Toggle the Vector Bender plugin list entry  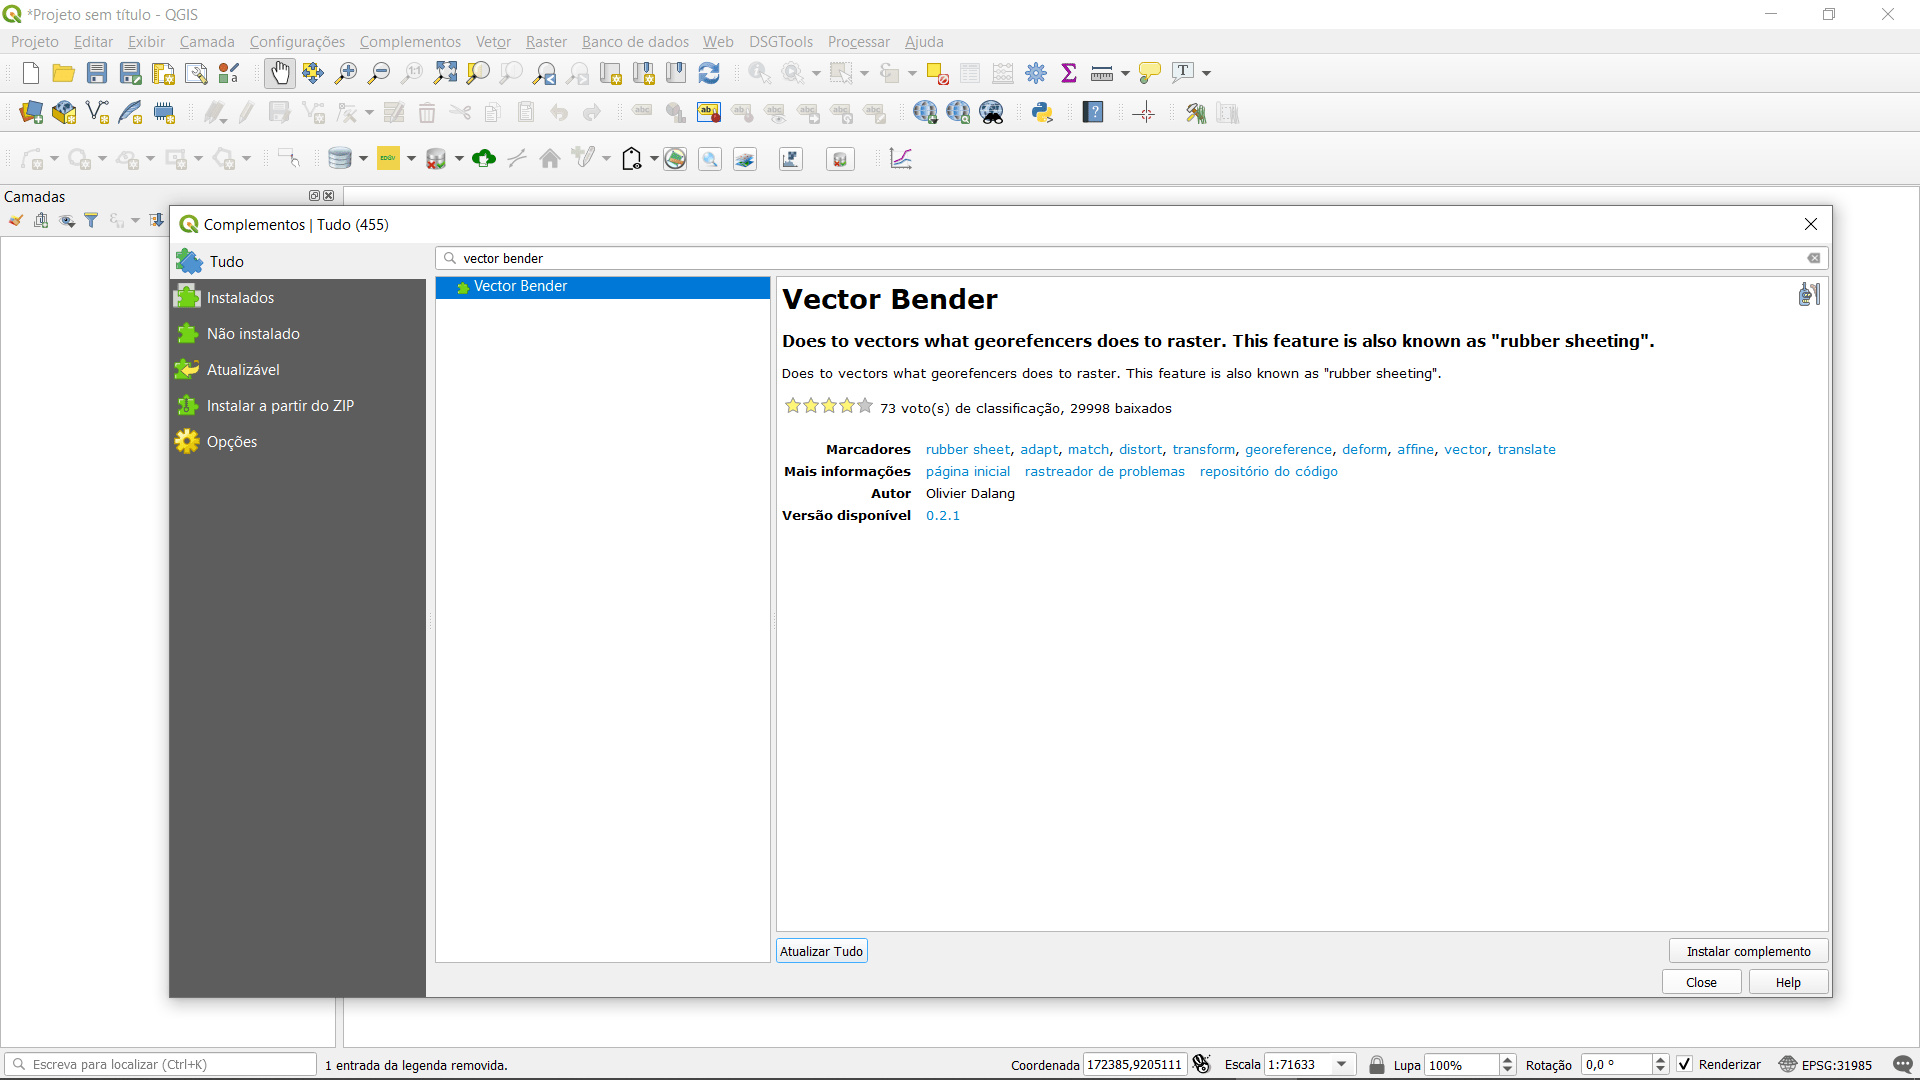point(520,287)
